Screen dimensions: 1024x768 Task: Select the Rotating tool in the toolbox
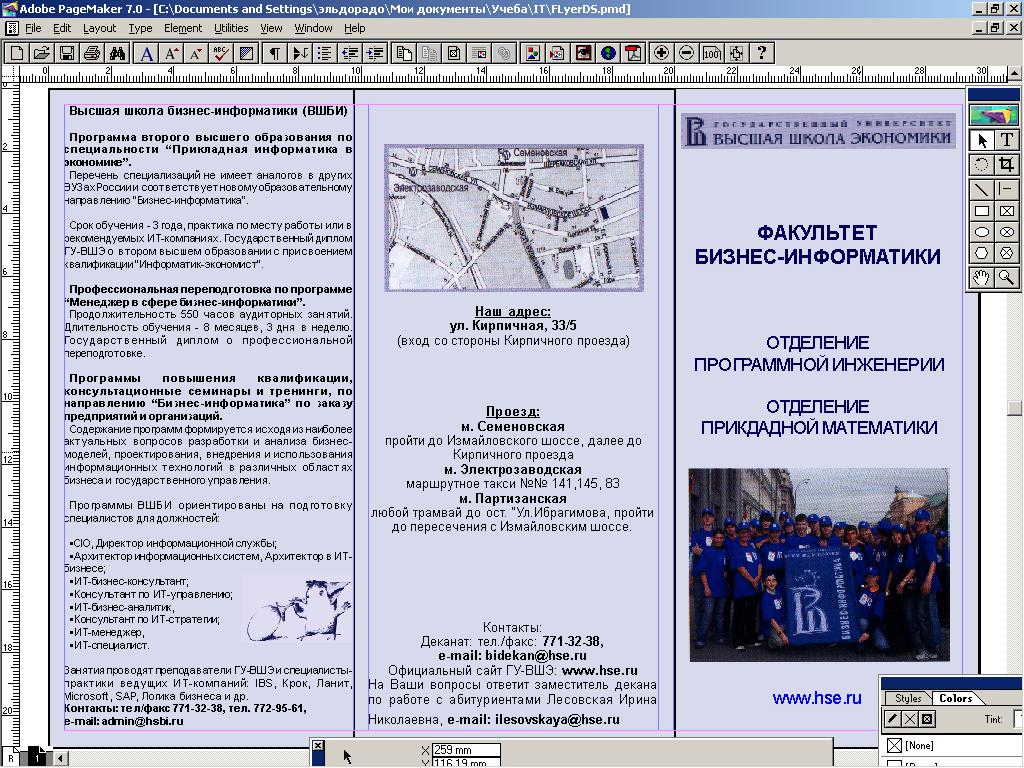coord(982,165)
